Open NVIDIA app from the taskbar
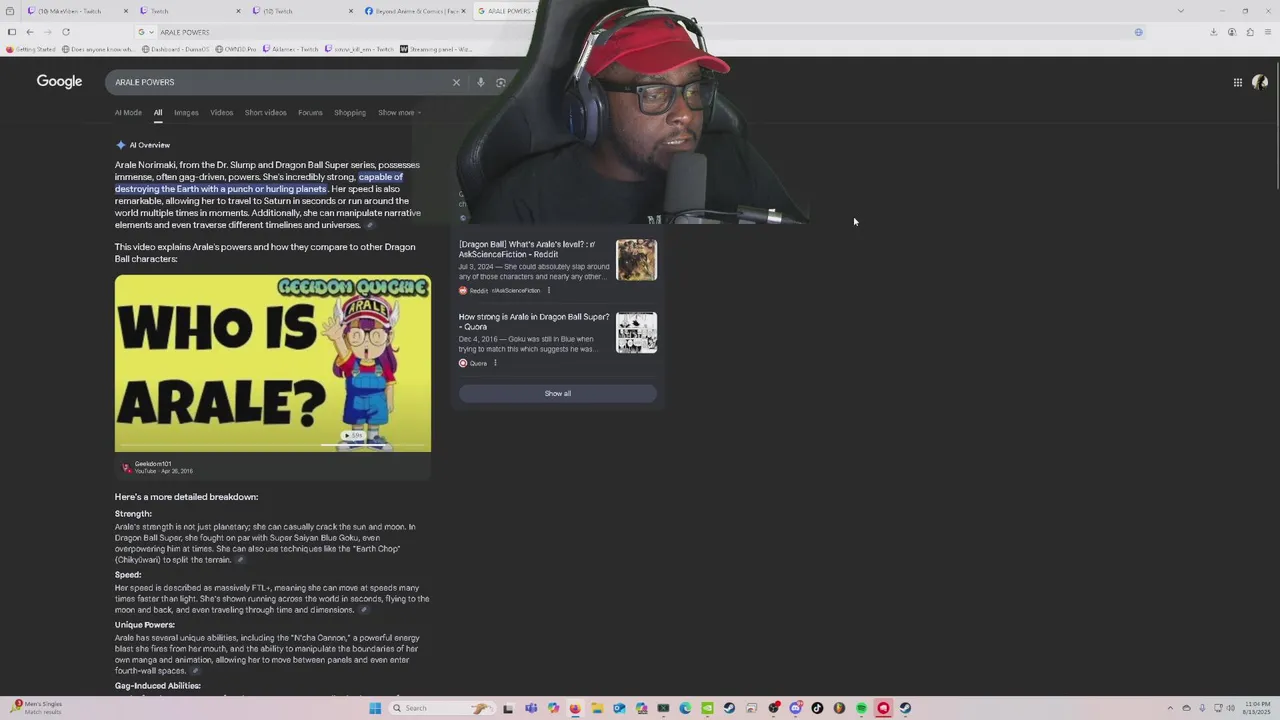 (x=707, y=708)
